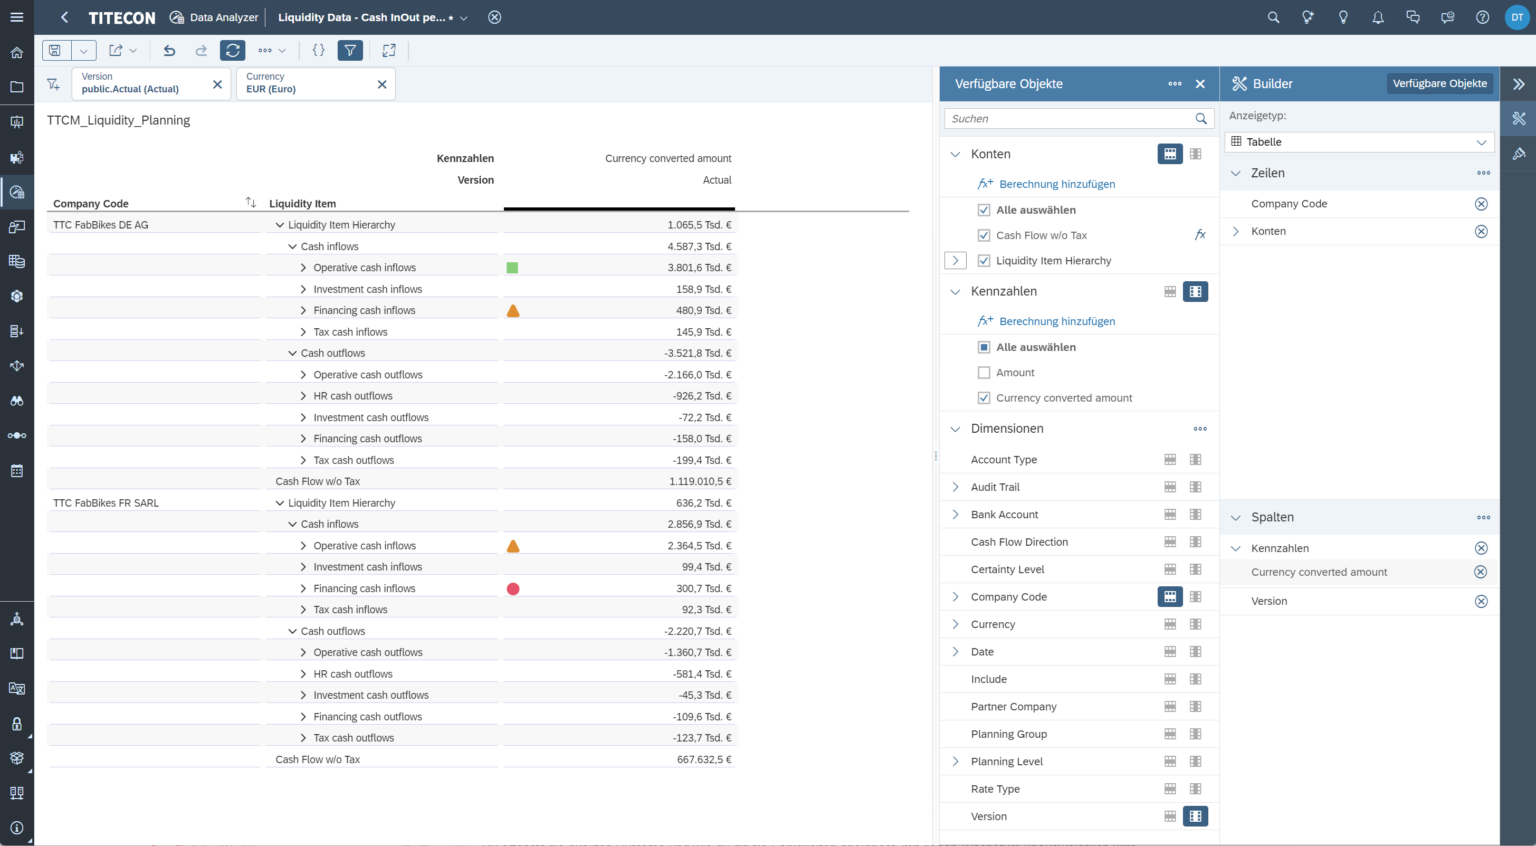This screenshot has height=846, width=1536.
Task: Click the green indicator next to Operative cash inflows
Action: pyautogui.click(x=512, y=267)
